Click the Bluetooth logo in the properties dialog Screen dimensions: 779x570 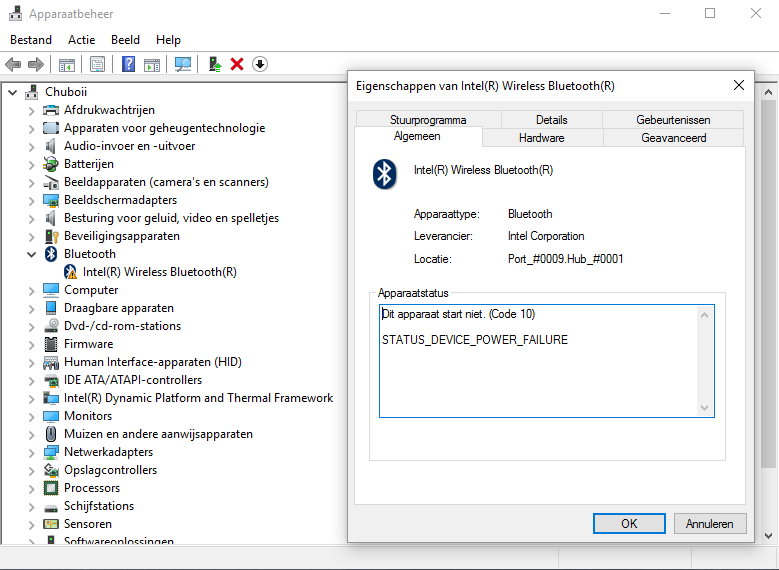pos(385,174)
